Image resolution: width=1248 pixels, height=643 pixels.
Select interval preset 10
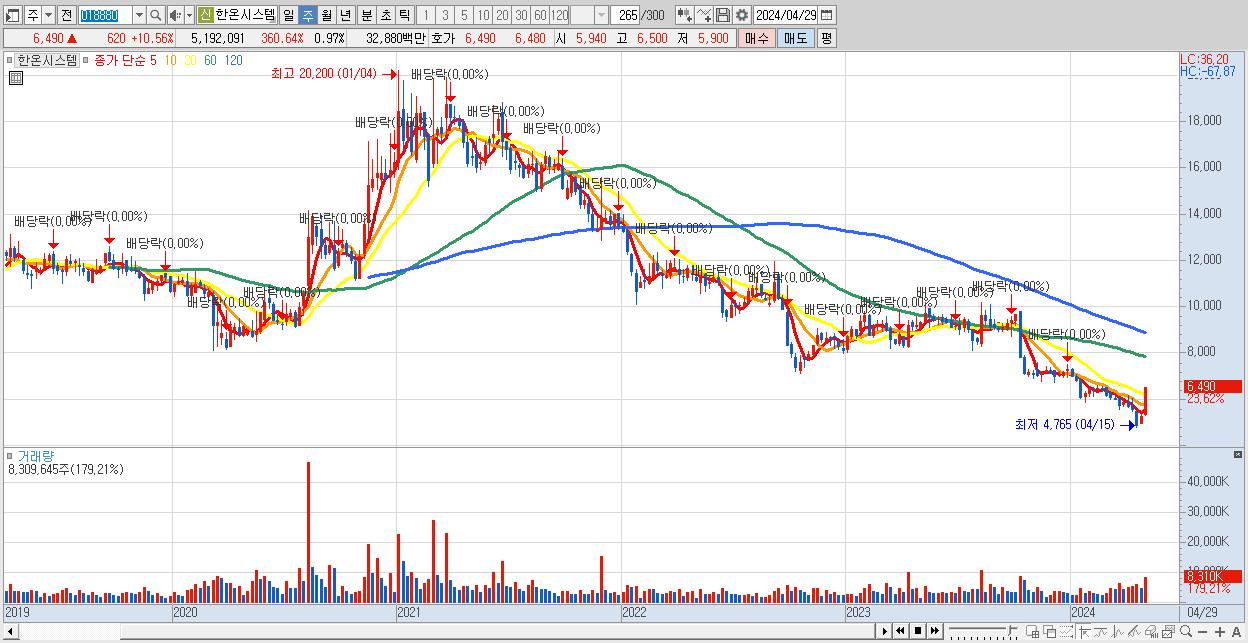483,15
